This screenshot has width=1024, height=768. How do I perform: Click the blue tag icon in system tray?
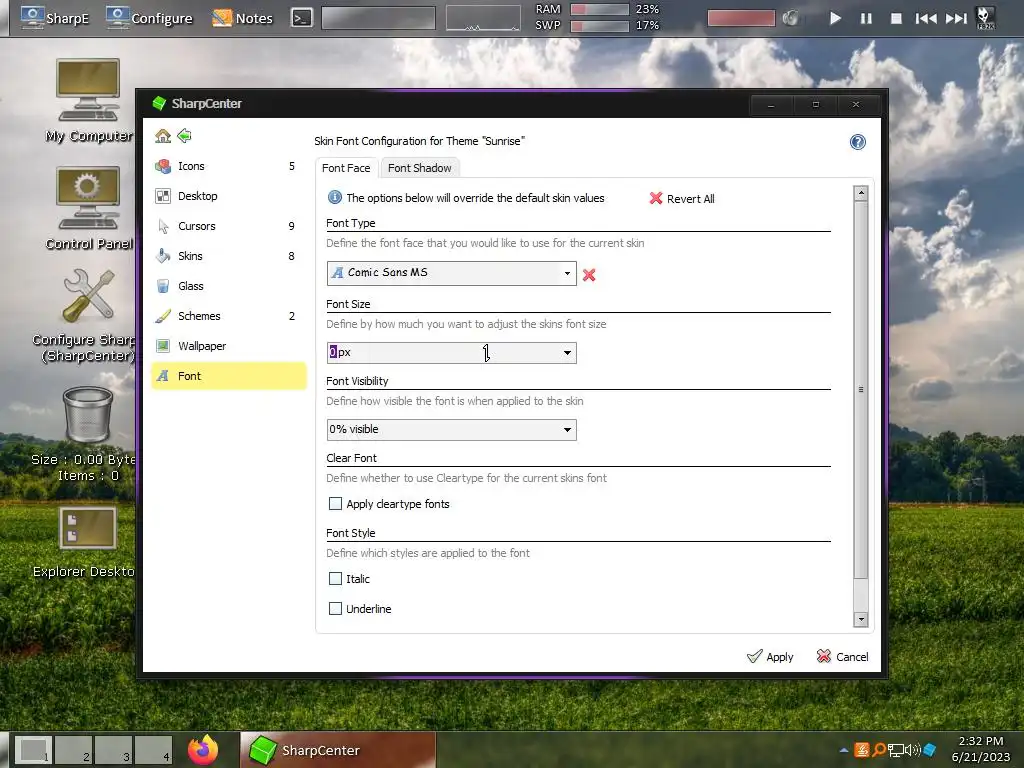click(930, 750)
